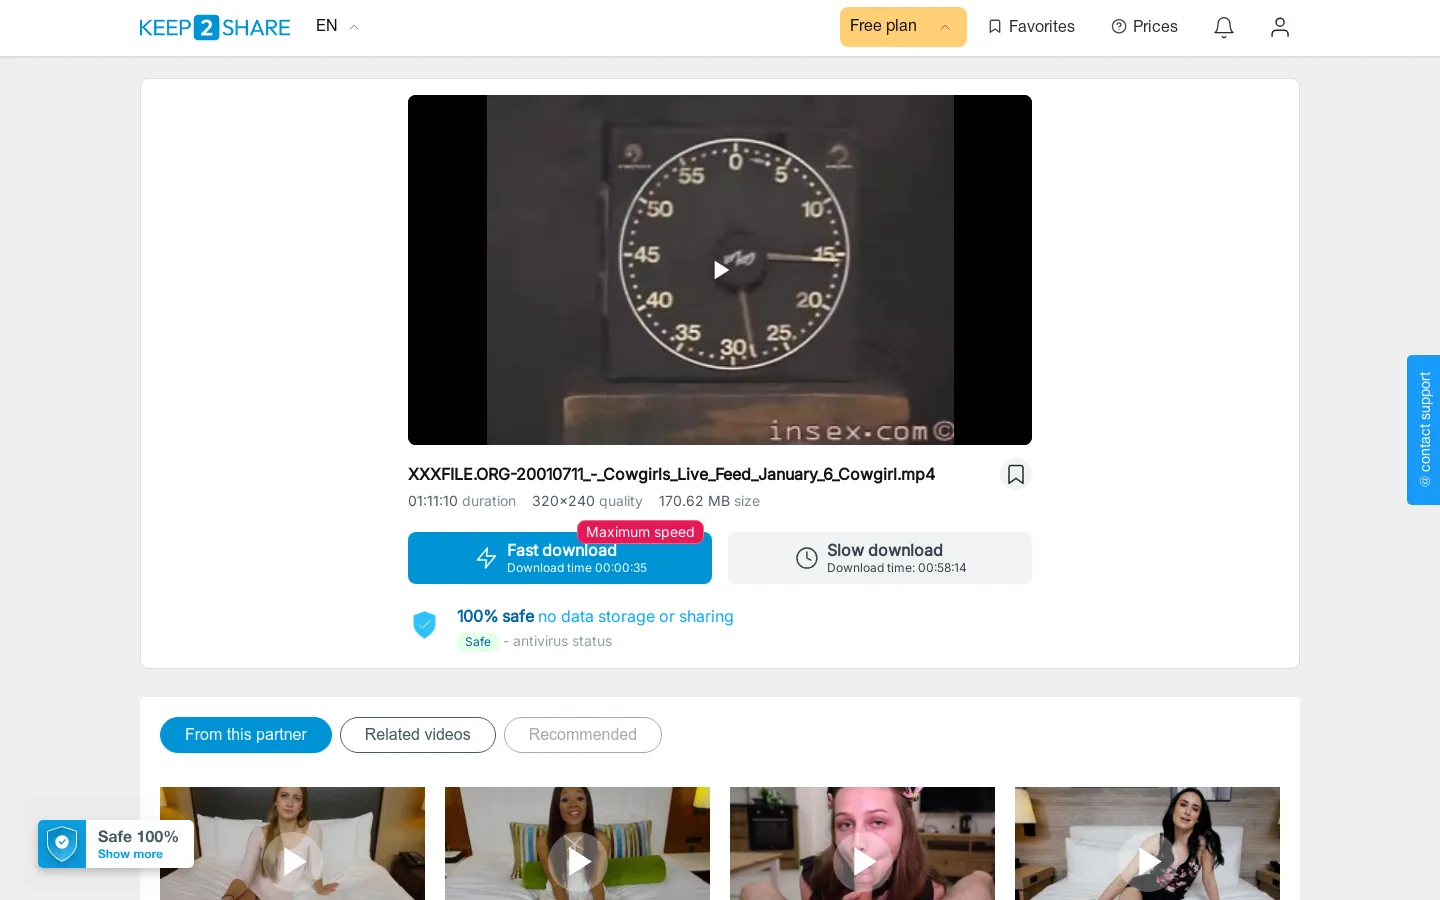
Task: Click the 320×240 quality text
Action: (587, 501)
